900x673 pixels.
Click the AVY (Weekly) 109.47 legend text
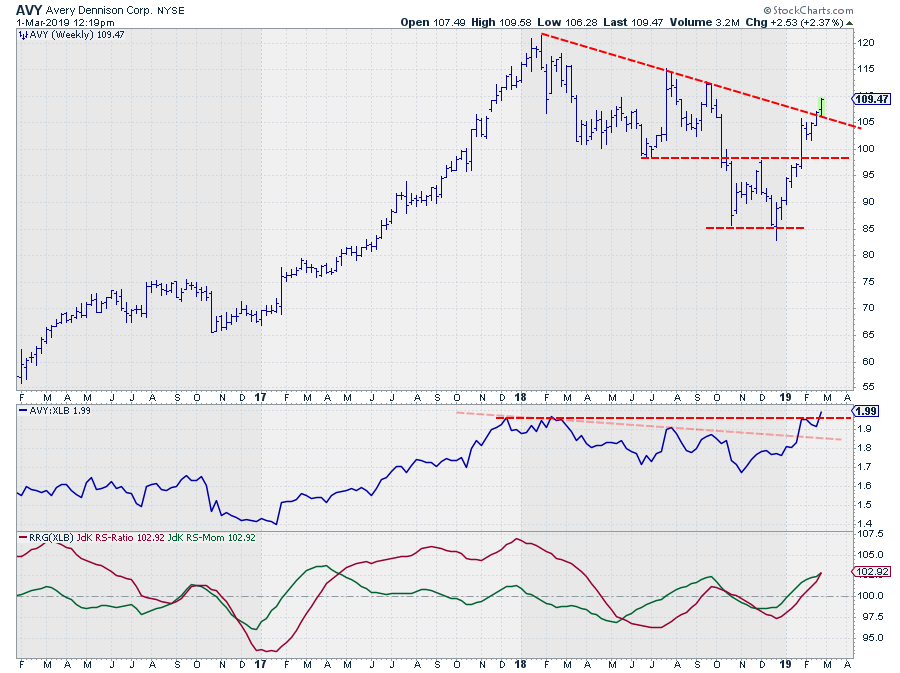coord(77,35)
